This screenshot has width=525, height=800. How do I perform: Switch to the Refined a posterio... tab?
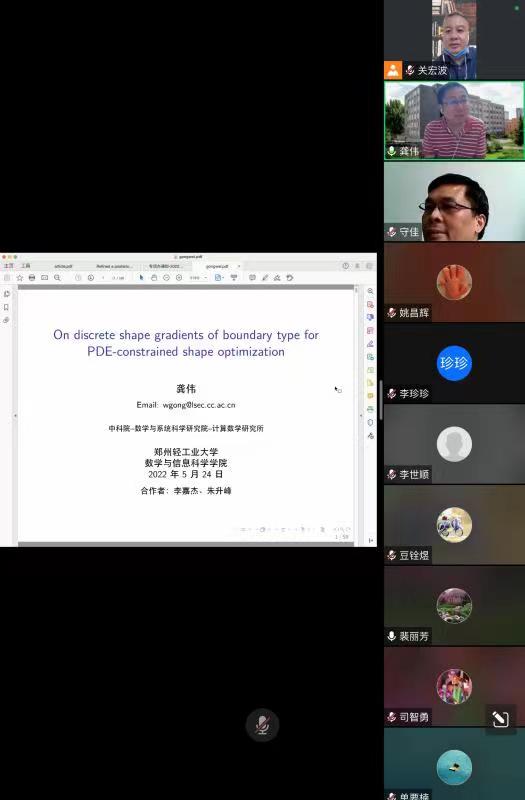114,266
